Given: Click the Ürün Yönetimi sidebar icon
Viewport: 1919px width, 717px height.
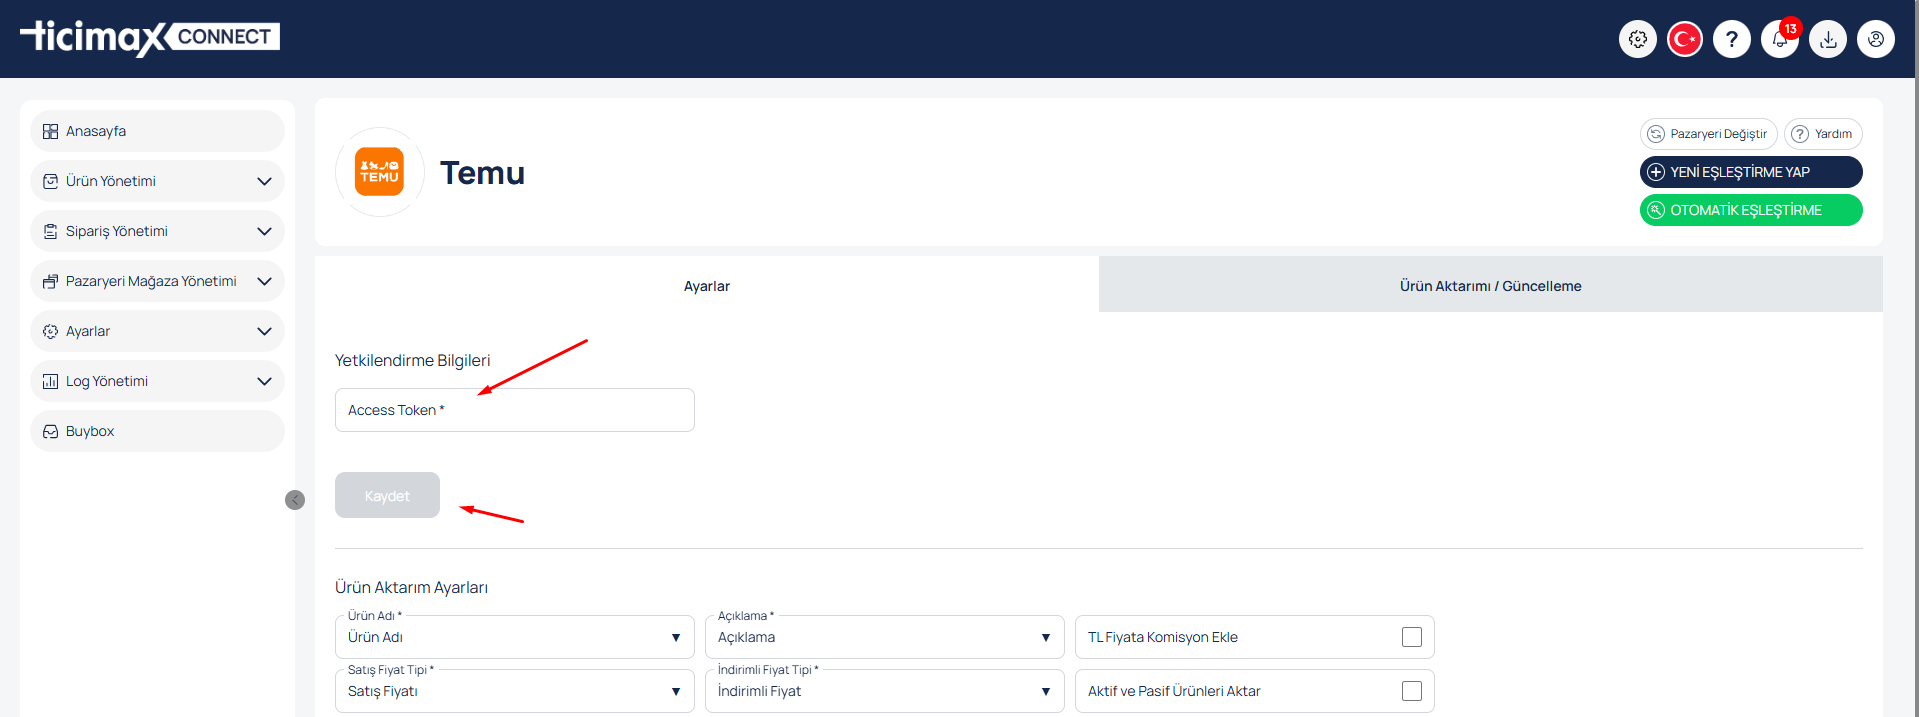Looking at the screenshot, I should 50,181.
